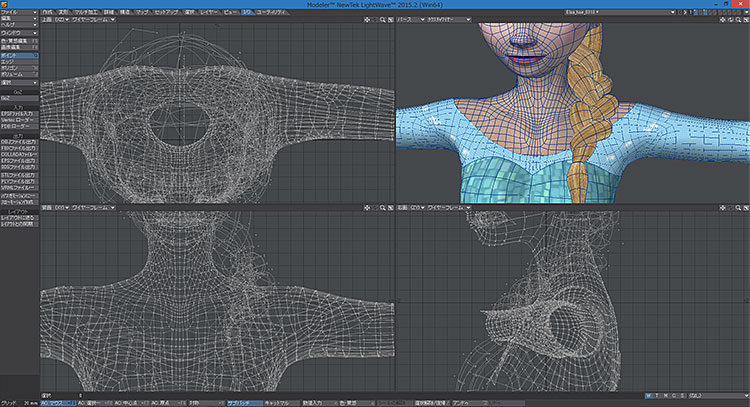Switch to ポイント (point) selection mode
This screenshot has height=407, width=750.
[19, 55]
